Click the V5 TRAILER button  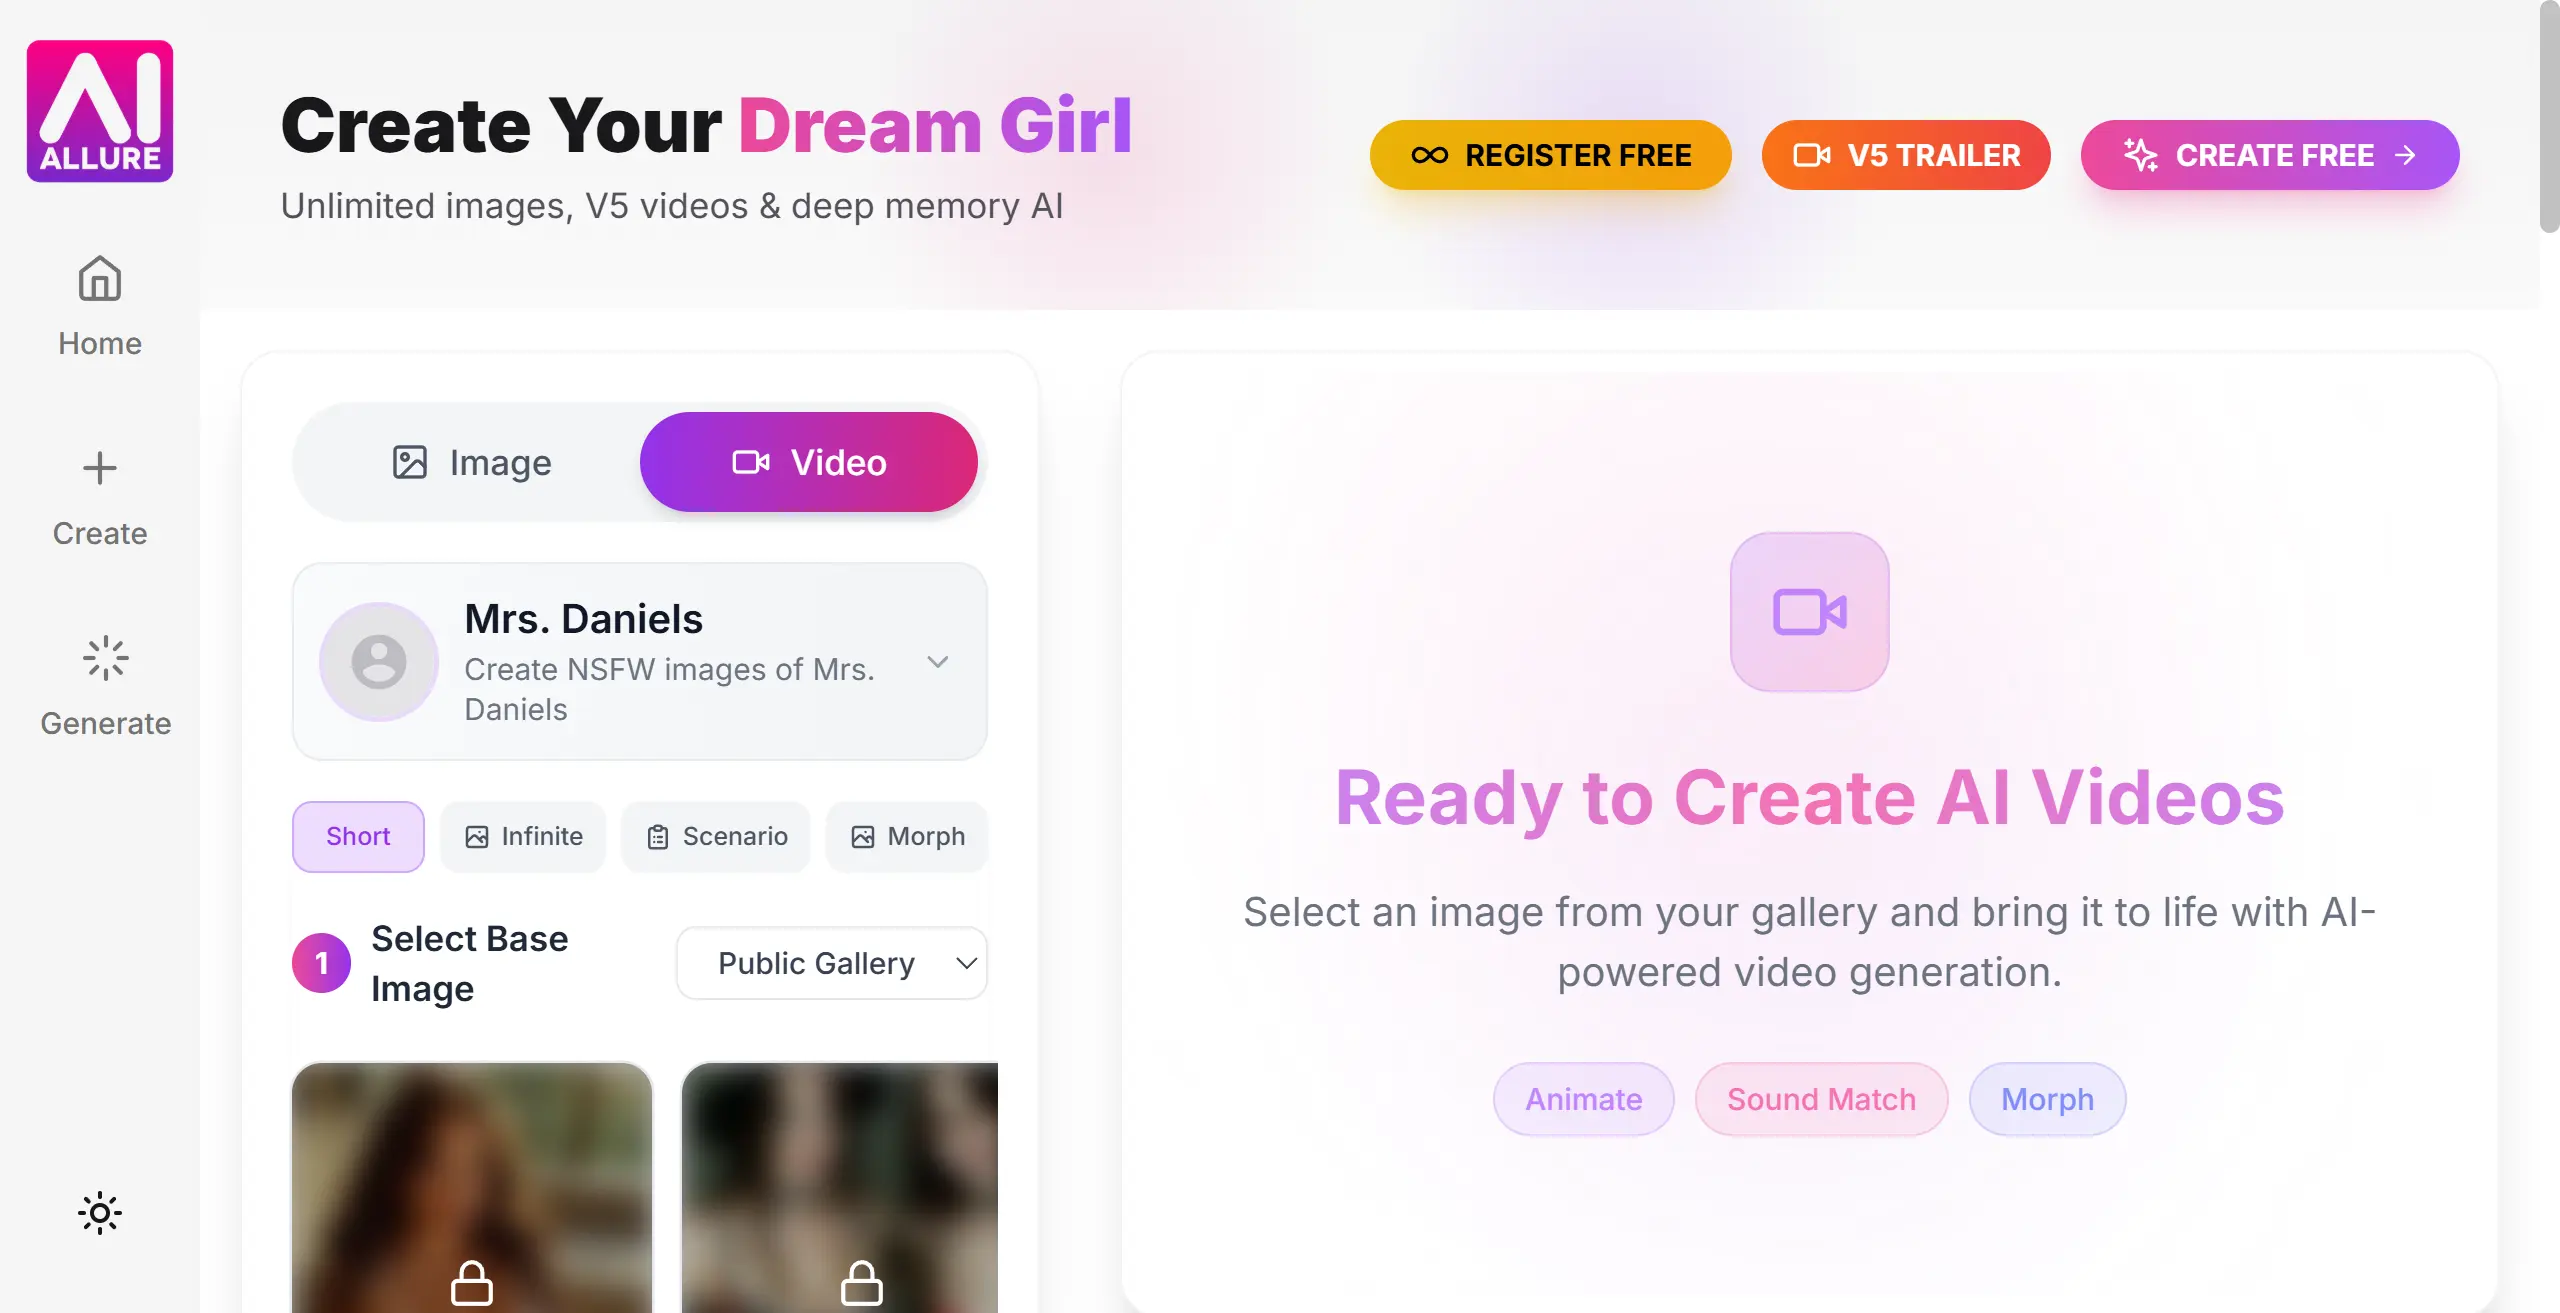point(1906,155)
